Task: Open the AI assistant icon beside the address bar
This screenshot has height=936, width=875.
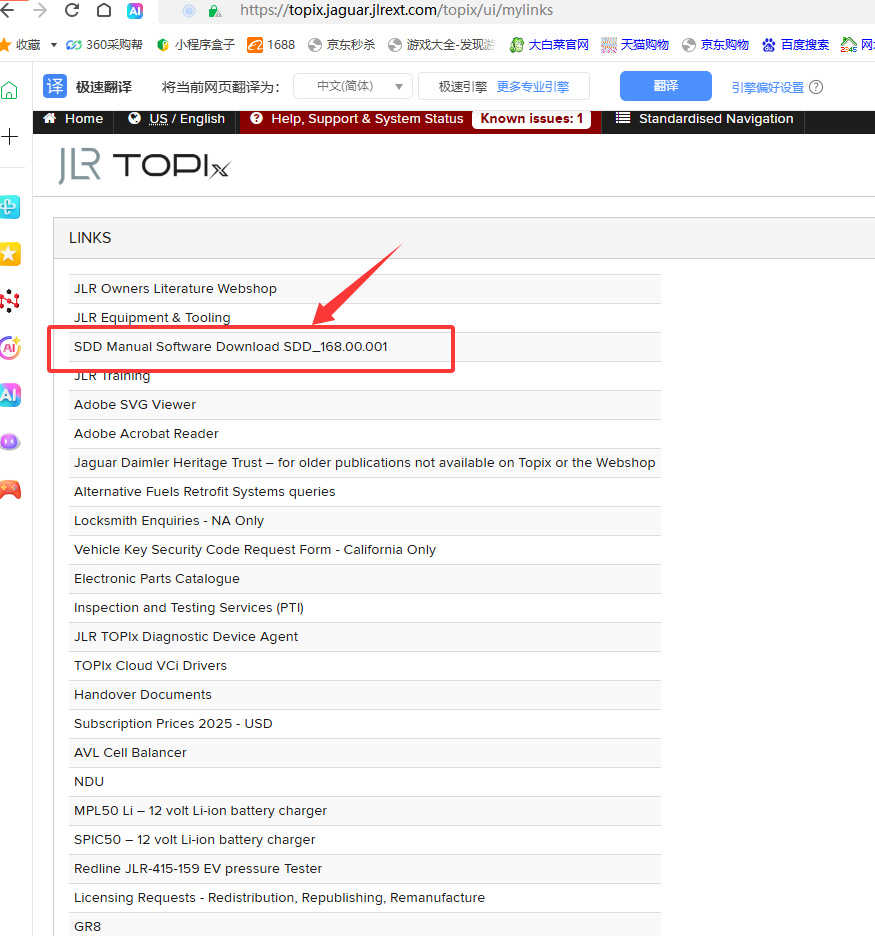Action: 135,11
